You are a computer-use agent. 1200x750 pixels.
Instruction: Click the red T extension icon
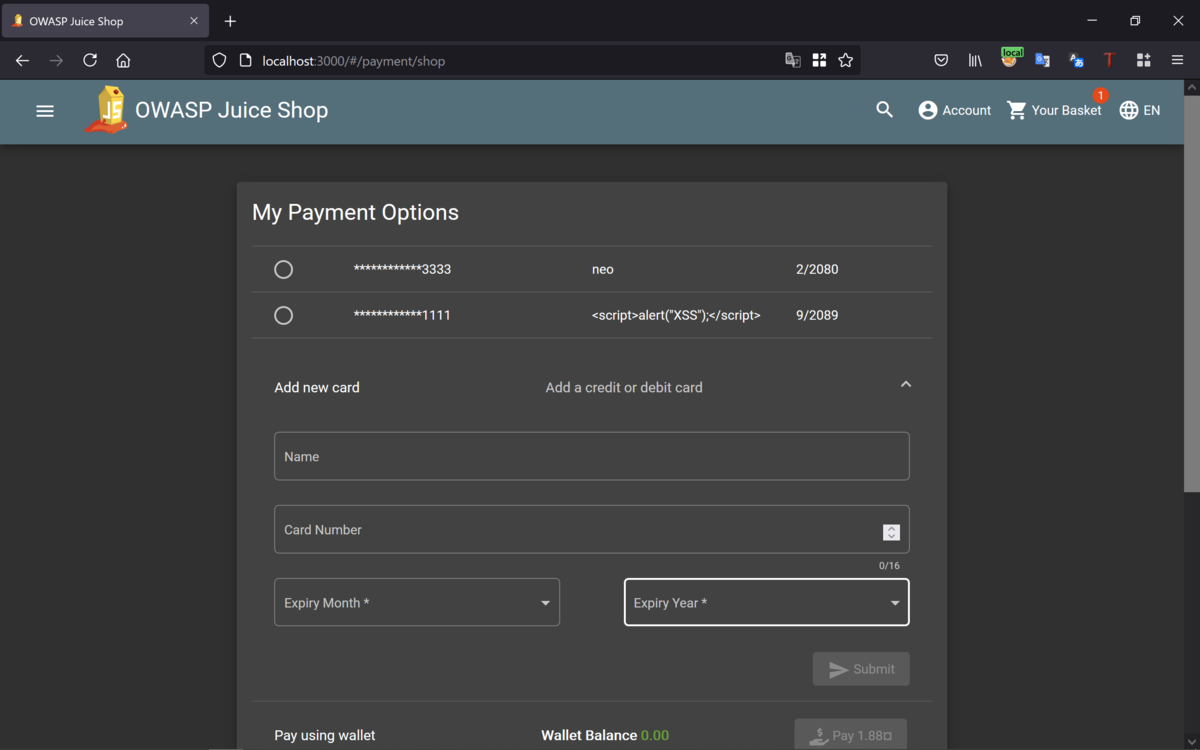(x=1109, y=60)
